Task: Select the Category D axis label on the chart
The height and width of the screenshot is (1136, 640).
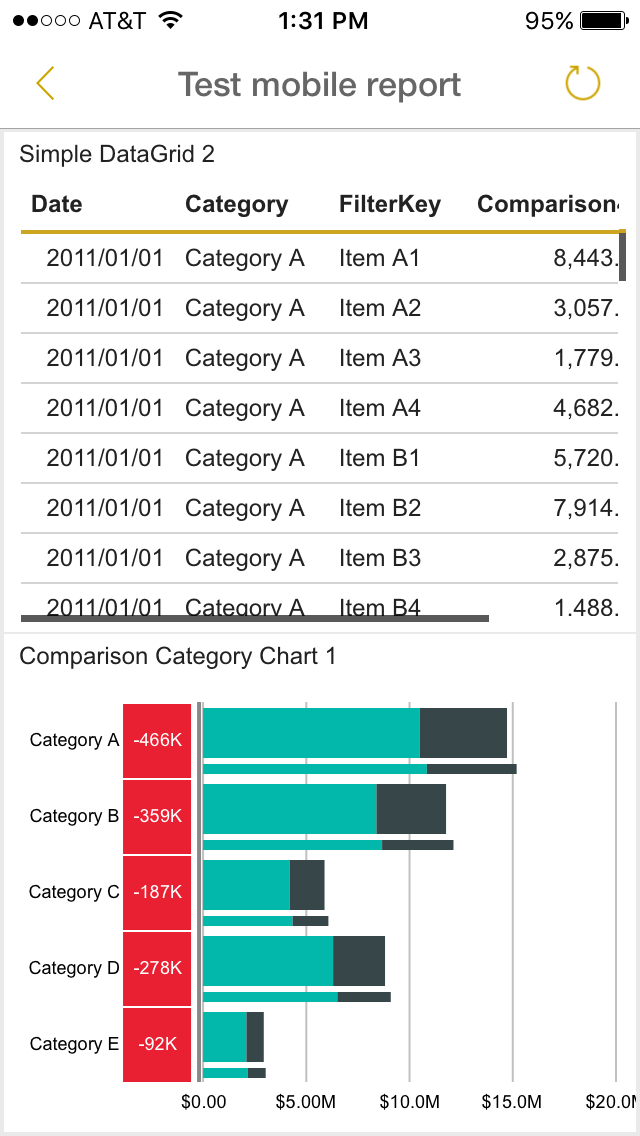Action: coord(73,967)
